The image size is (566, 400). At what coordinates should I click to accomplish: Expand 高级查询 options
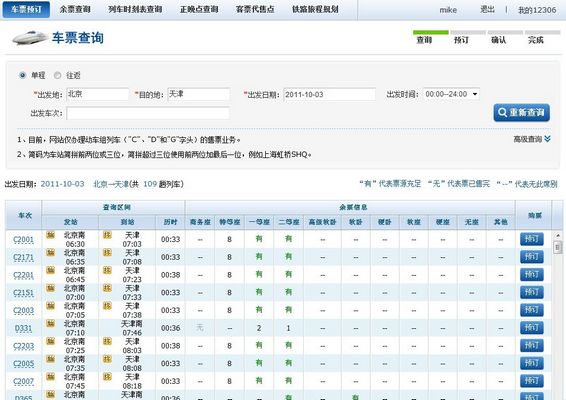click(x=532, y=139)
